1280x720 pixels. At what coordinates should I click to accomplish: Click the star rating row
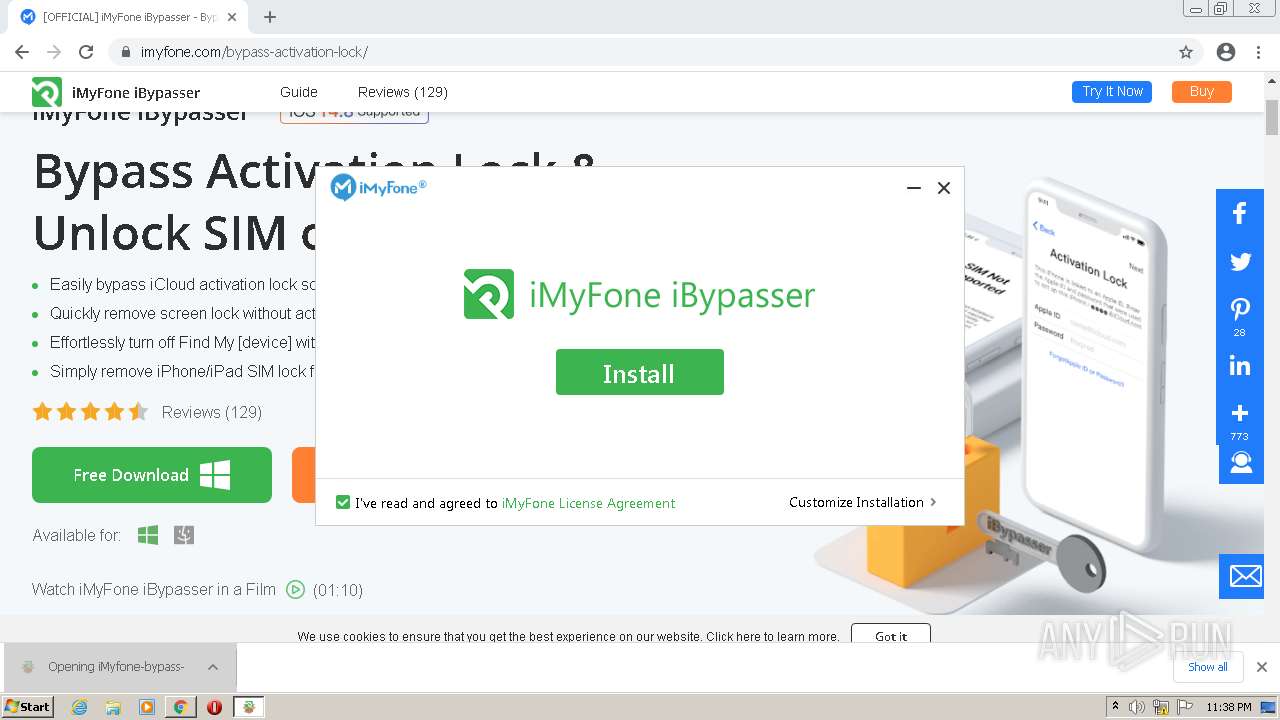(90, 412)
